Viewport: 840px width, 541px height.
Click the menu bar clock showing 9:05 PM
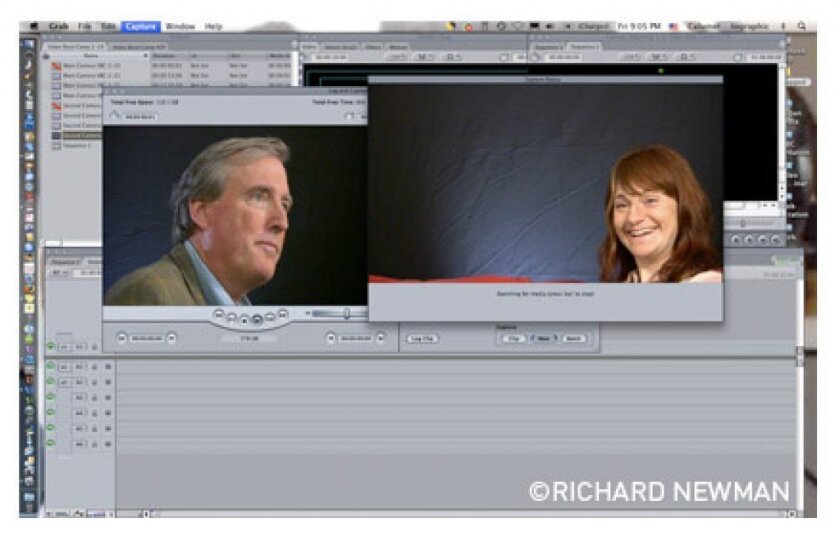(x=639, y=26)
